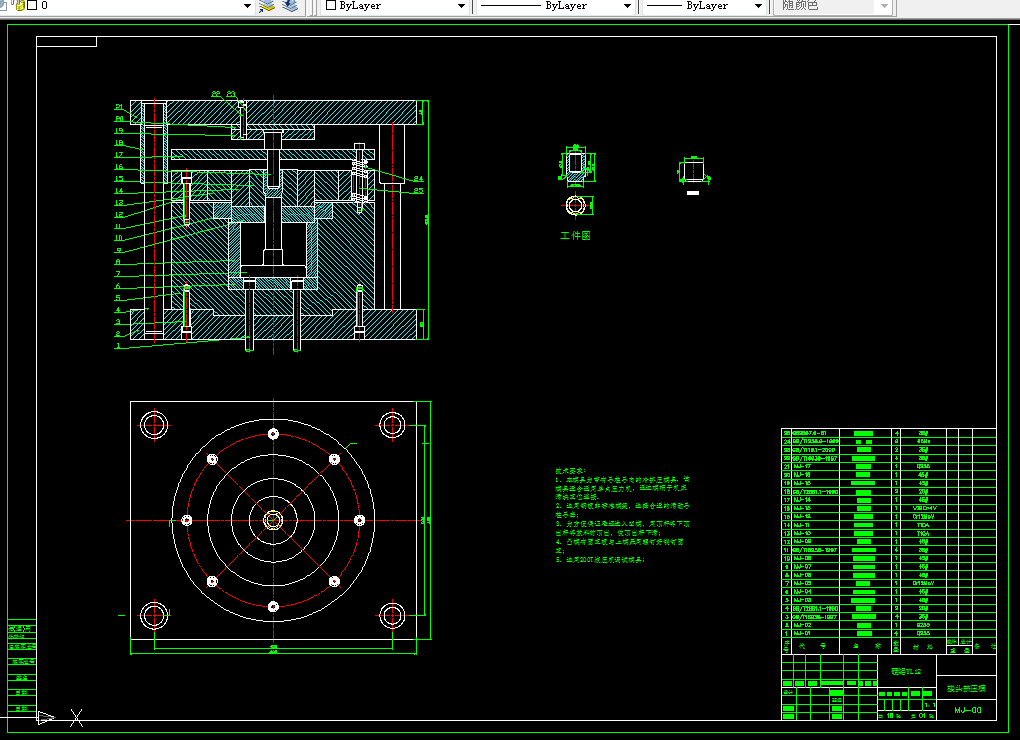Select the MJ-00 title block cell
This screenshot has height=740, width=1020.
click(x=967, y=709)
